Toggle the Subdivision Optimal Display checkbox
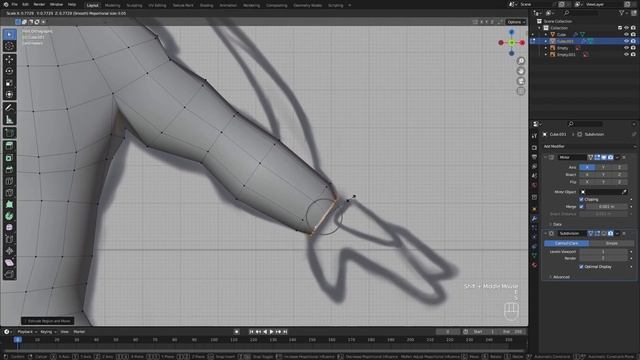 581,267
